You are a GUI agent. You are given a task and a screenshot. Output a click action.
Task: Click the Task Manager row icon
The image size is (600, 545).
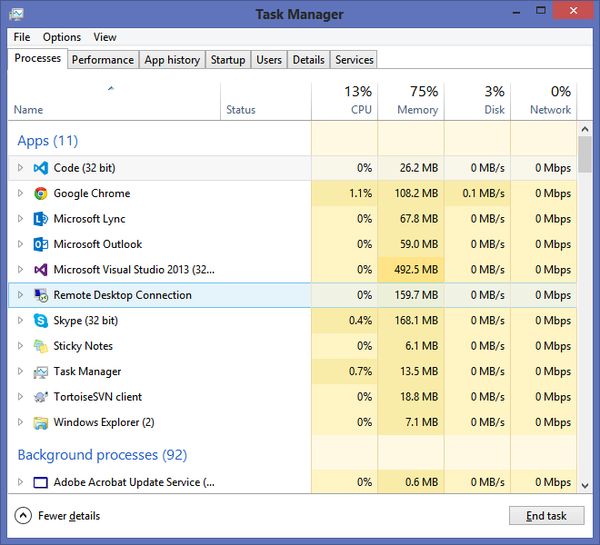tap(41, 372)
